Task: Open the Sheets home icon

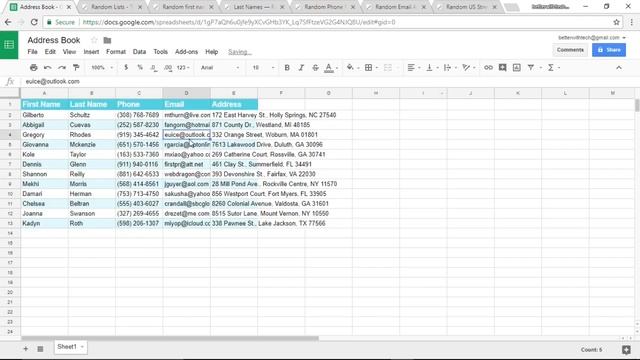Action: (9, 45)
